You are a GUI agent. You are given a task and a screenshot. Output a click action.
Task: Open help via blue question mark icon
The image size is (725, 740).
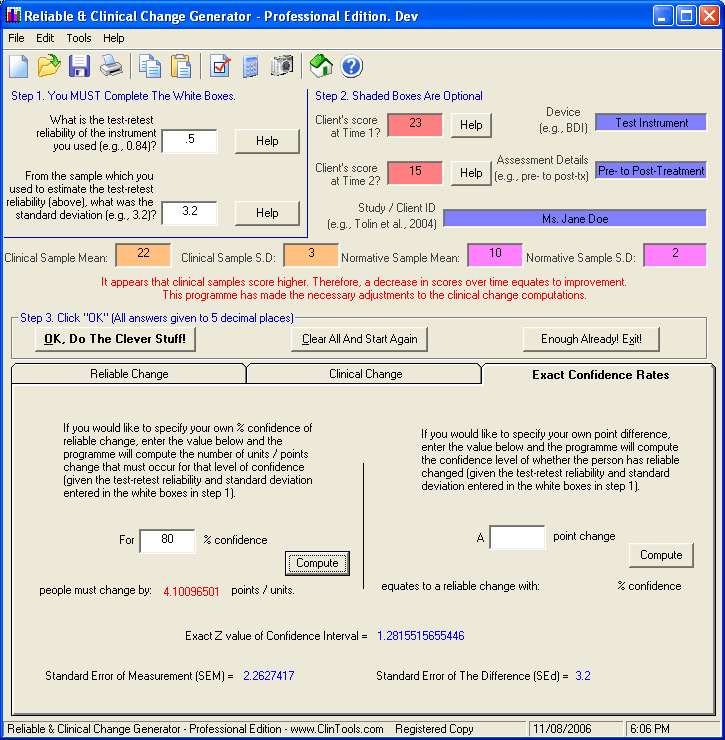351,67
